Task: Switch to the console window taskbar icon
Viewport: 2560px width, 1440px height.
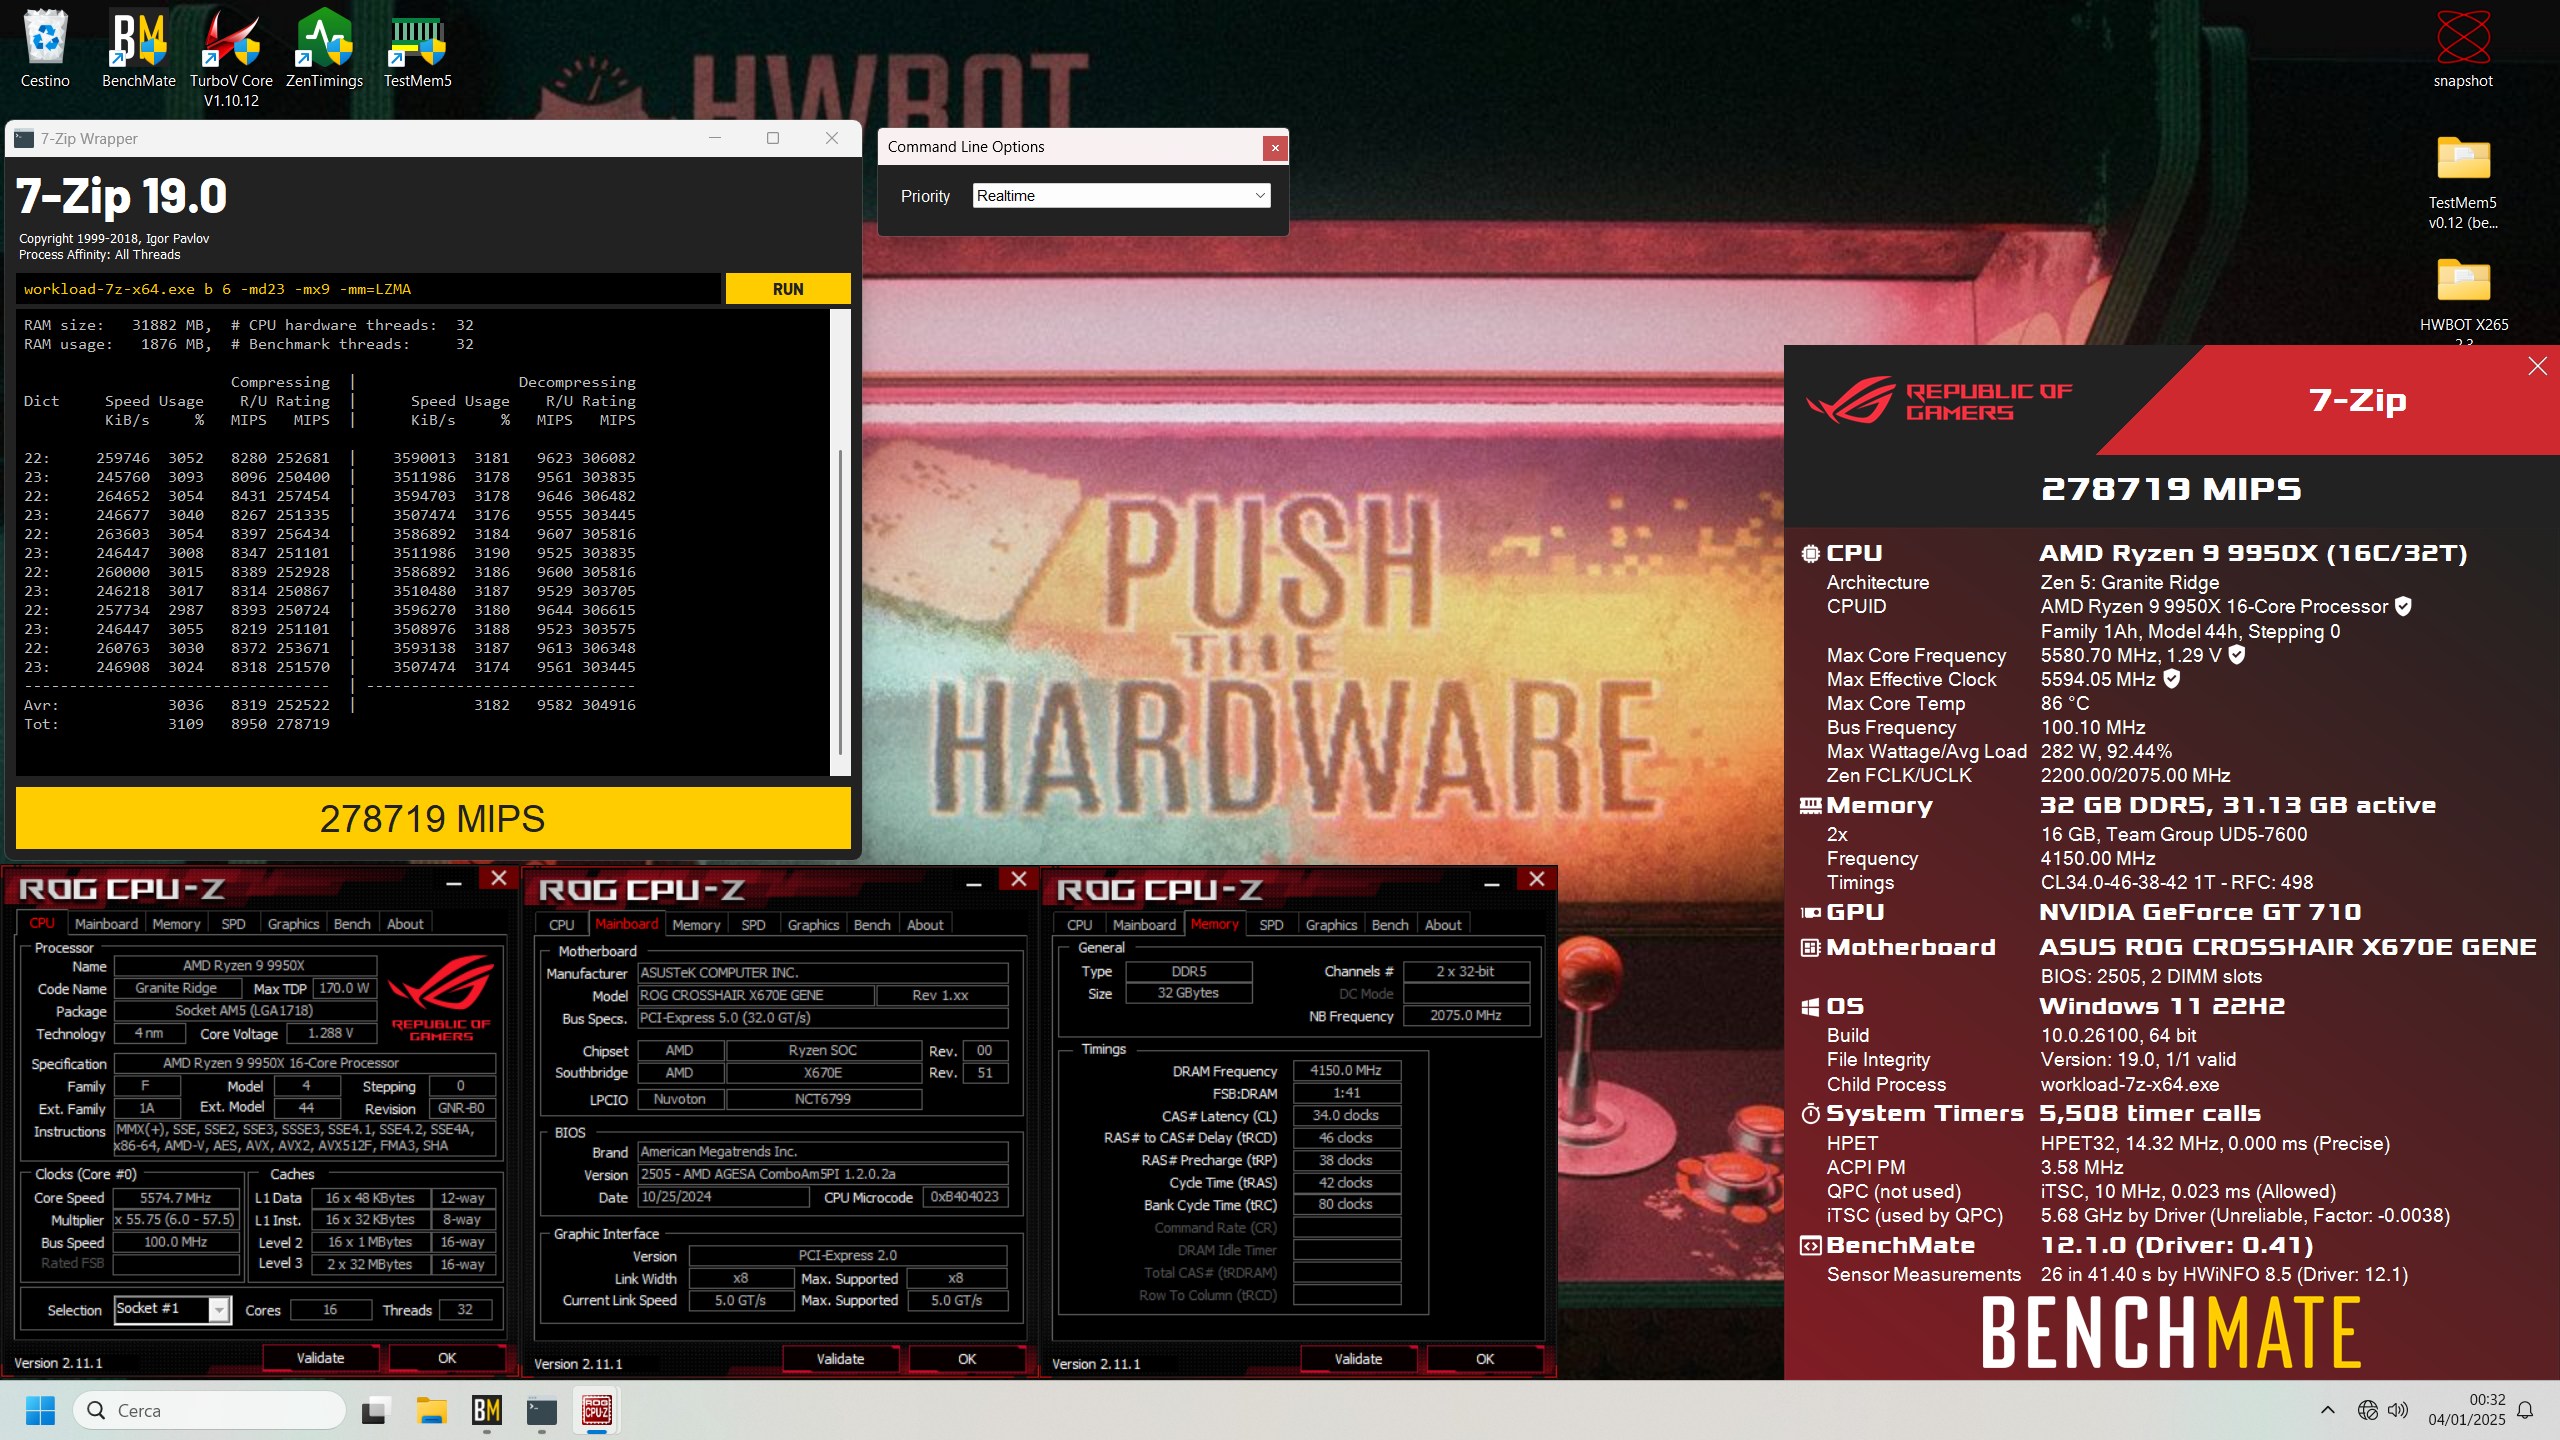Action: point(541,1410)
